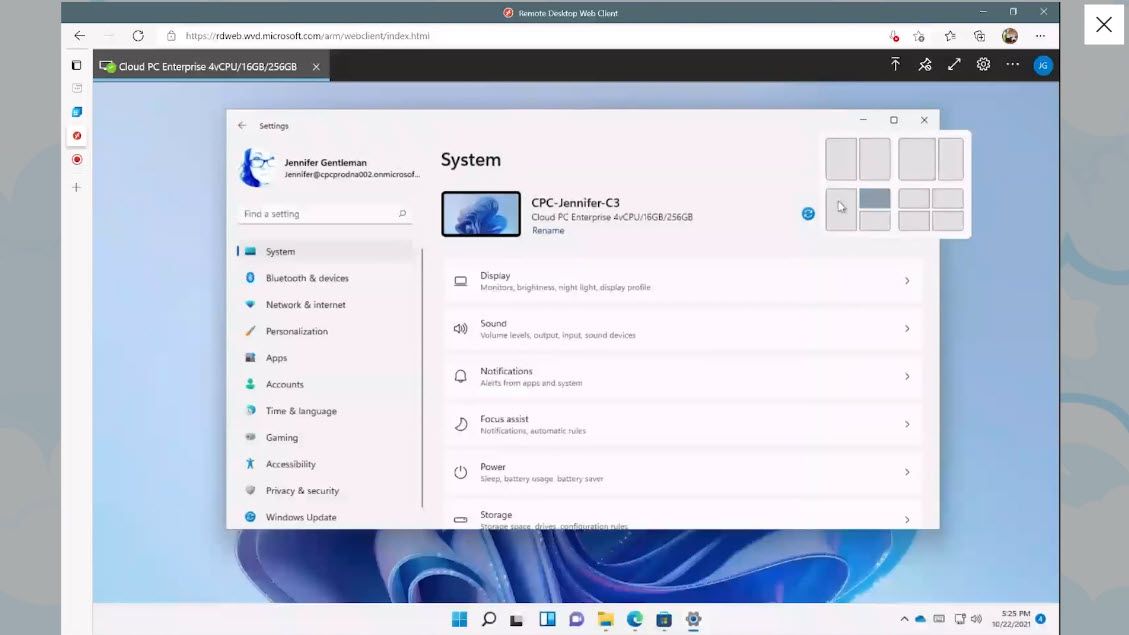Click the microphone blocked icon in address bar

coord(894,36)
